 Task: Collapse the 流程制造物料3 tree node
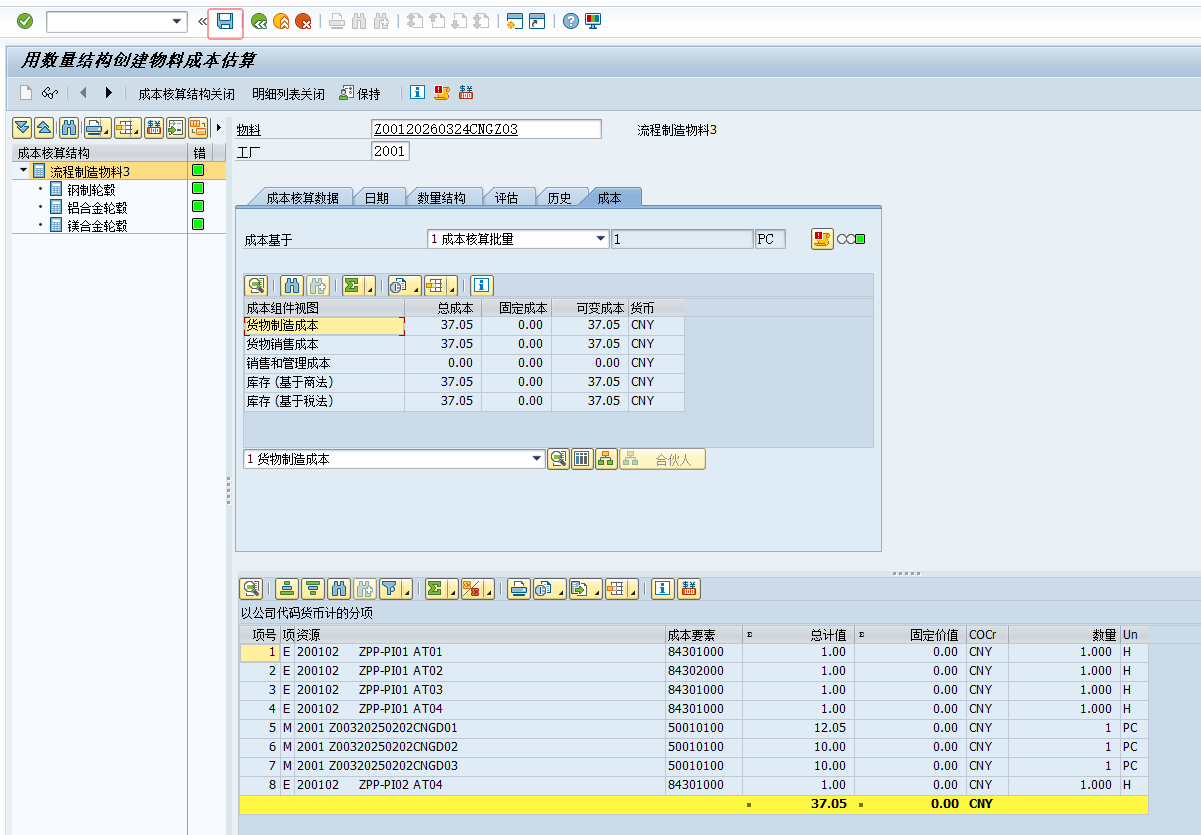click(23, 171)
